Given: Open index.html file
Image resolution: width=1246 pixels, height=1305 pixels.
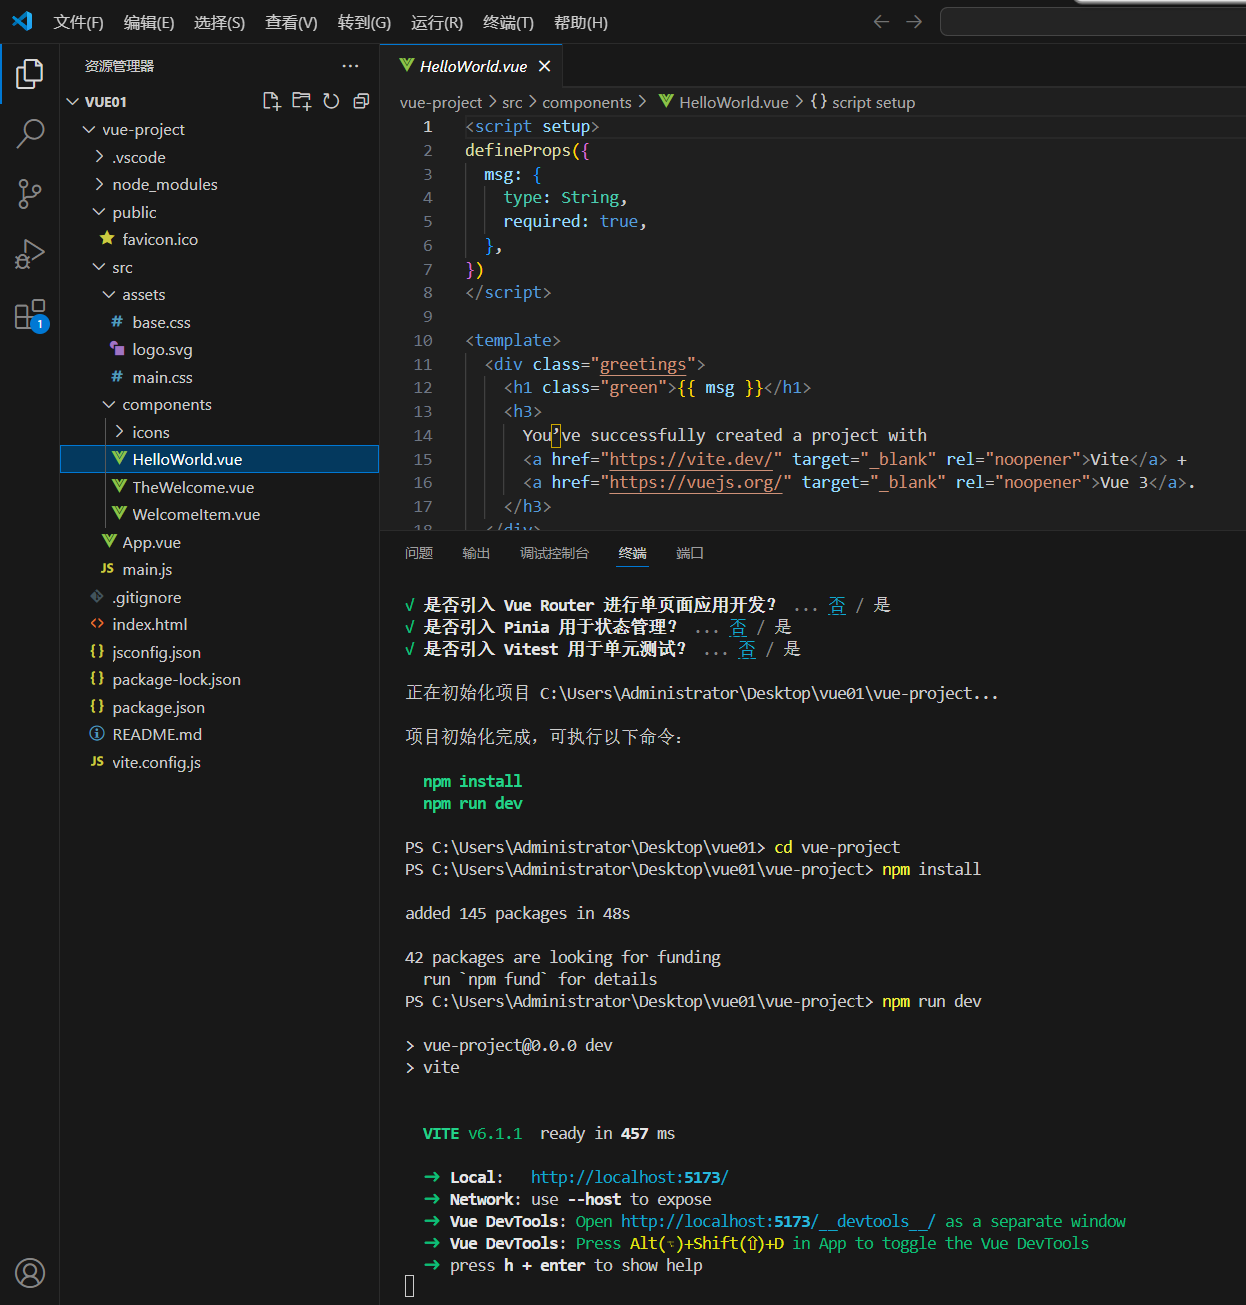Looking at the screenshot, I should pos(219,625).
